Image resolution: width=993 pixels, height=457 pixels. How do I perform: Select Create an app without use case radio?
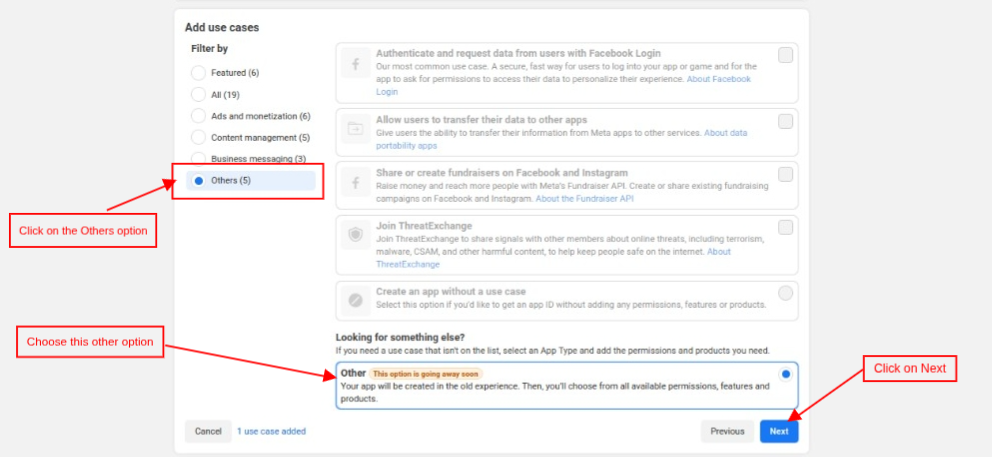[785, 293]
